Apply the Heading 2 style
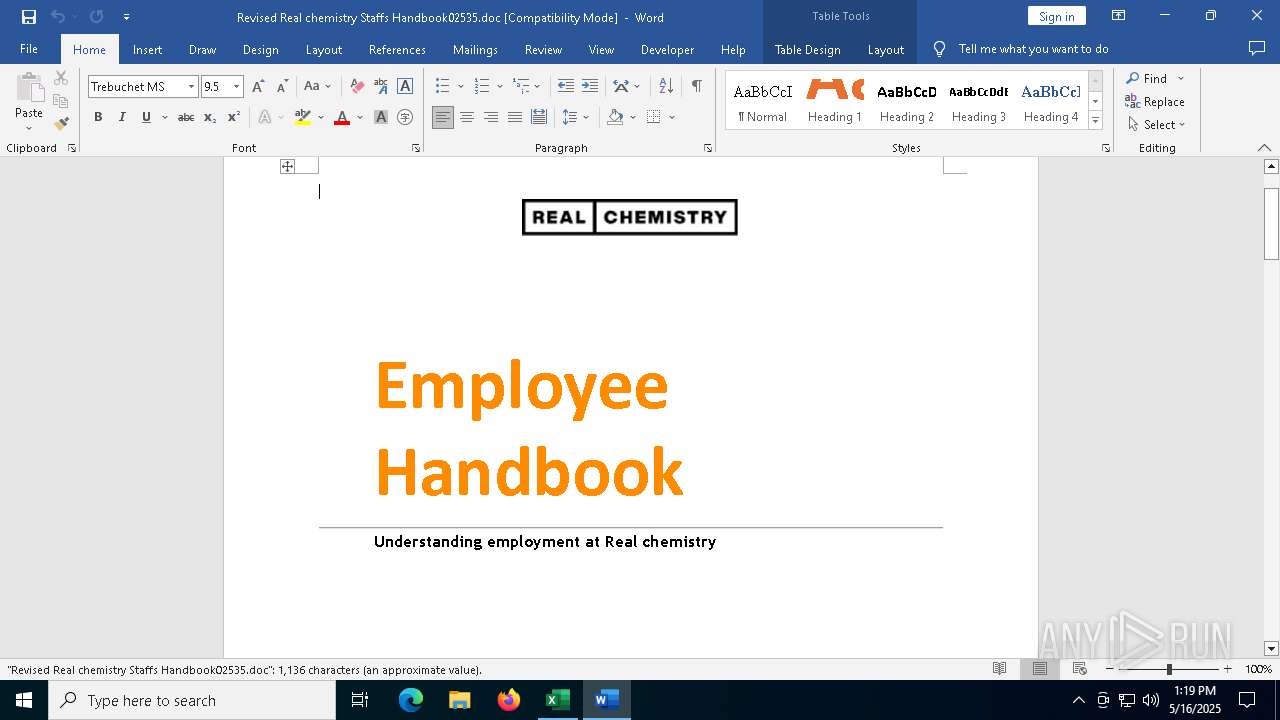Image resolution: width=1280 pixels, height=720 pixels. click(907, 102)
